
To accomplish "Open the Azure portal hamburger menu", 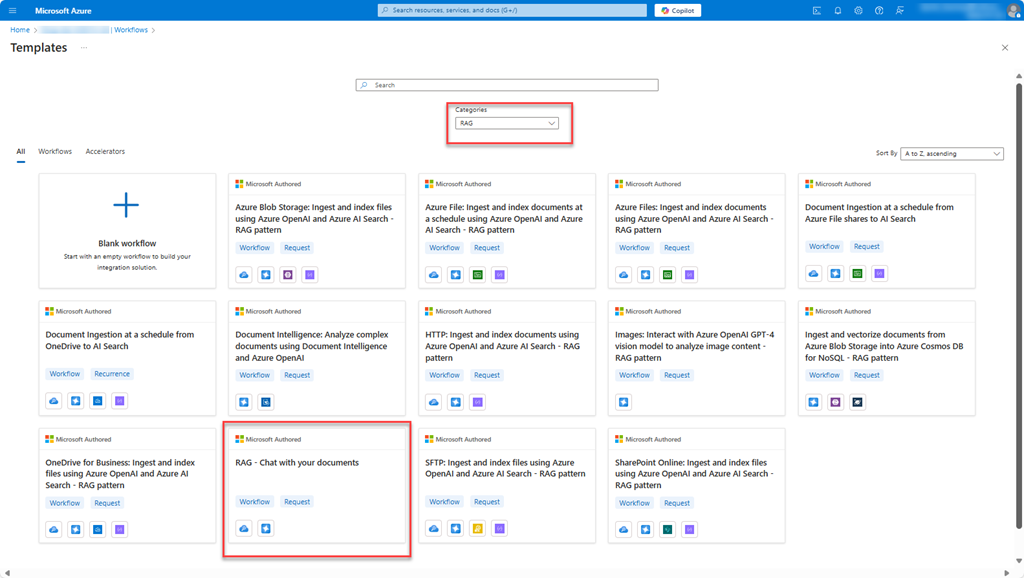I will point(13,10).
